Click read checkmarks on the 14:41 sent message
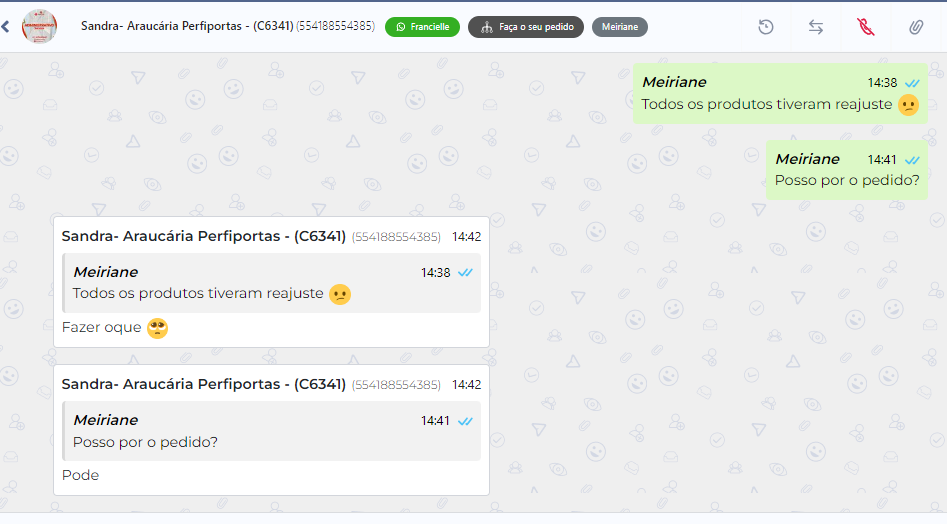947x524 pixels. 912,160
